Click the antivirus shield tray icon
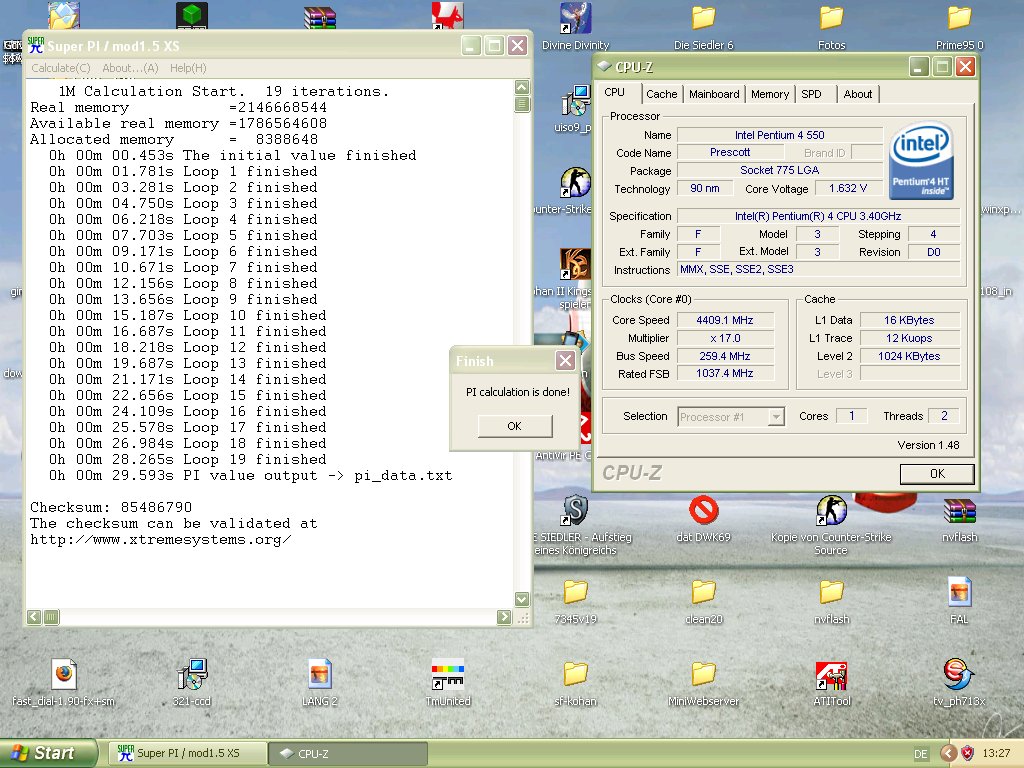Image resolution: width=1024 pixels, height=768 pixels. pos(967,753)
